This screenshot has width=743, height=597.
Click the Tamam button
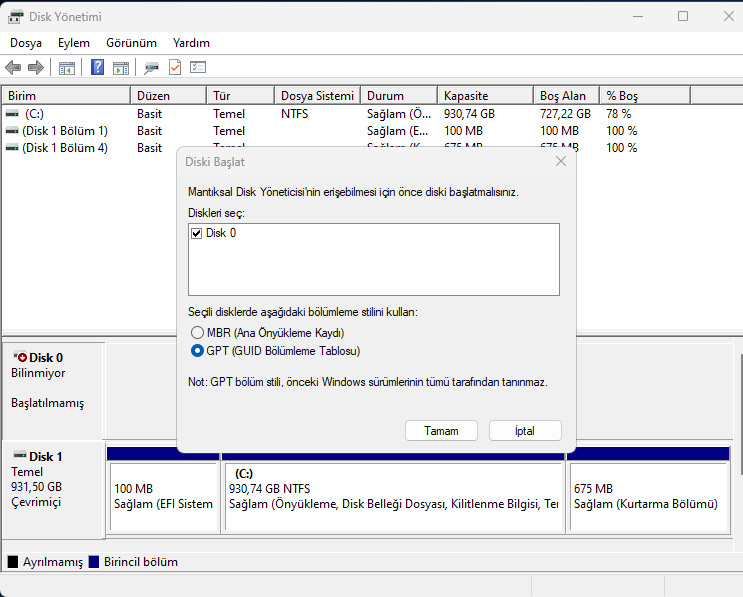point(441,431)
